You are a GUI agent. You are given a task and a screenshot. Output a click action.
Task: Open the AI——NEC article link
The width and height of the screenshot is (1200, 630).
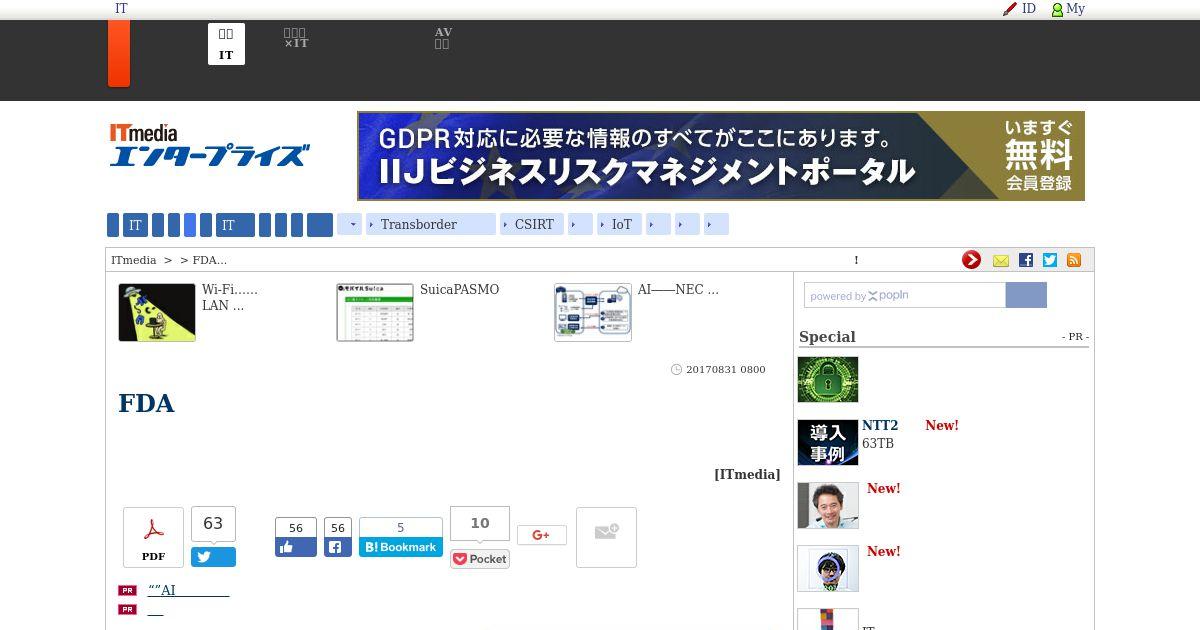point(678,290)
